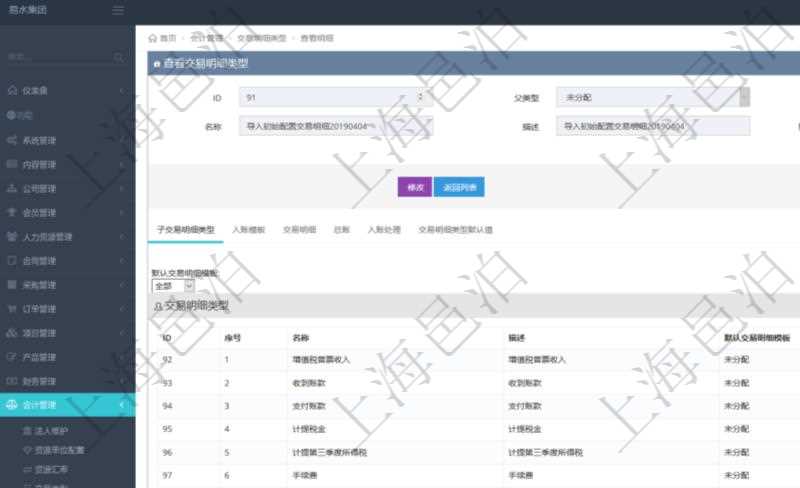Switch to the 入账模板 tab
Viewport: 800px width, 488px height.
(x=248, y=230)
